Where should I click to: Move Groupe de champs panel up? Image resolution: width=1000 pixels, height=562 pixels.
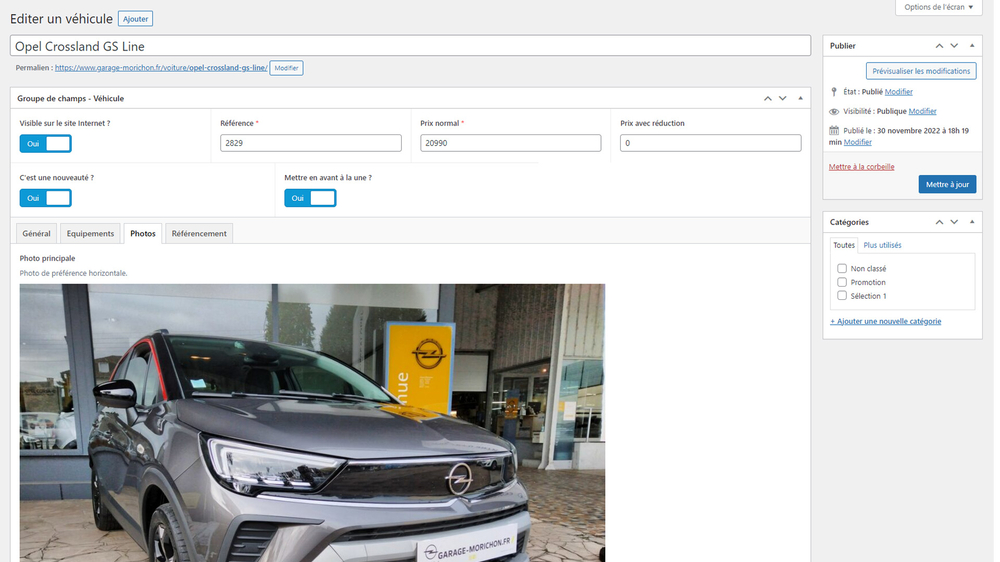[x=767, y=98]
